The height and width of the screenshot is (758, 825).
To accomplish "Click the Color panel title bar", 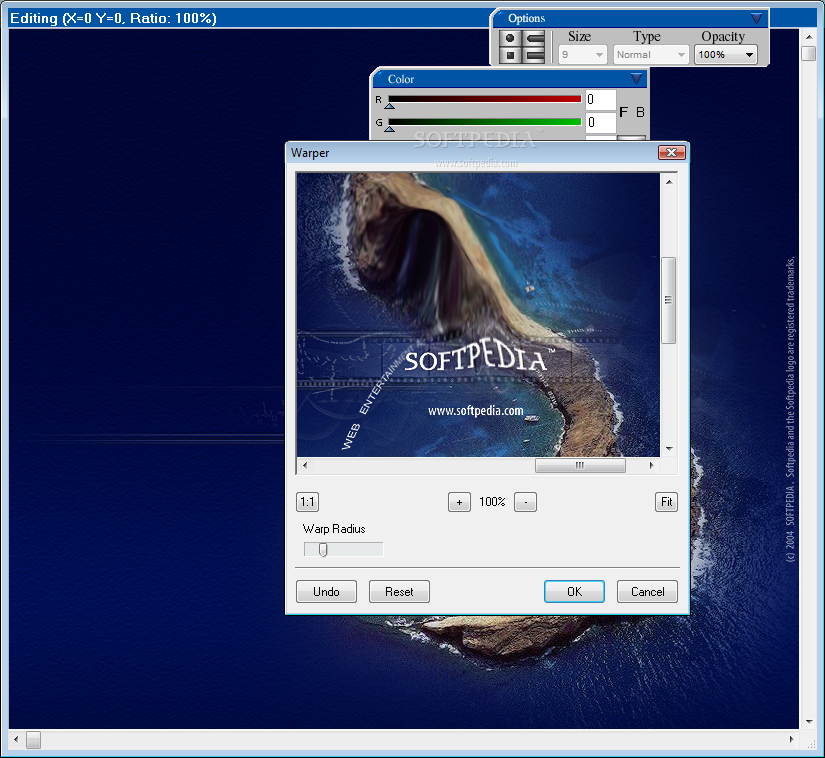I will coord(509,79).
